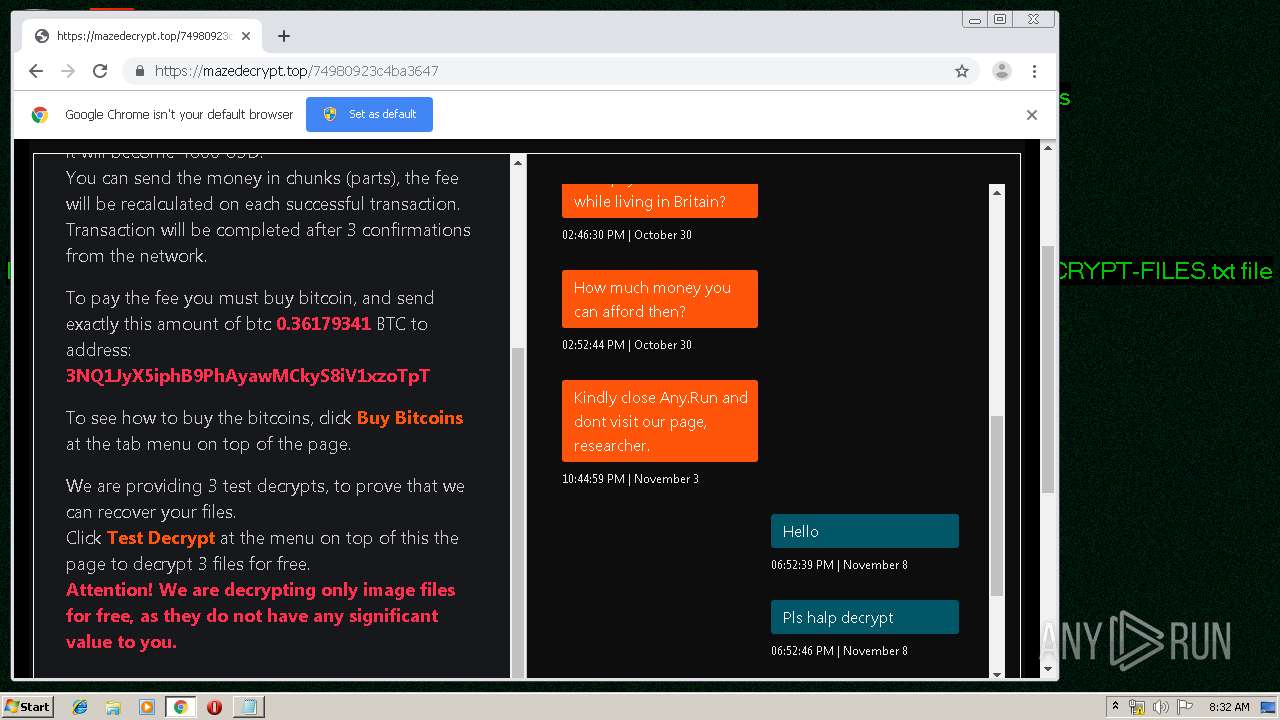Click the Chrome taskbar icon
The width and height of the screenshot is (1280, 720).
(180, 707)
